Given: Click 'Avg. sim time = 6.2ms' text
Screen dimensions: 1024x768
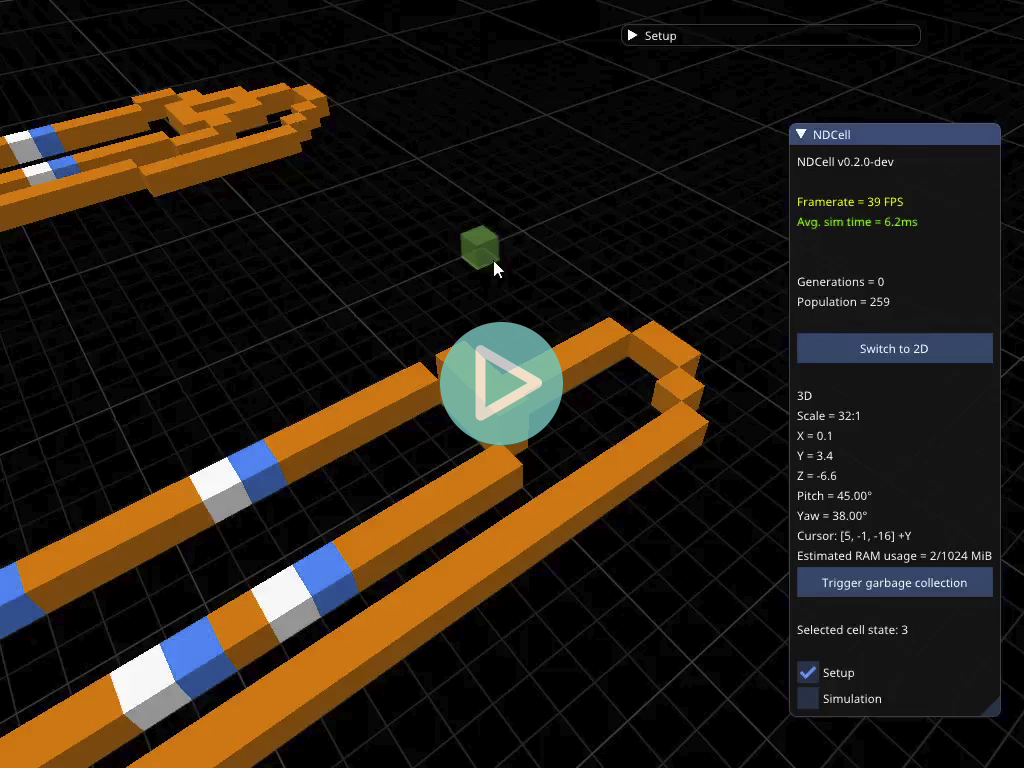Looking at the screenshot, I should point(857,222).
